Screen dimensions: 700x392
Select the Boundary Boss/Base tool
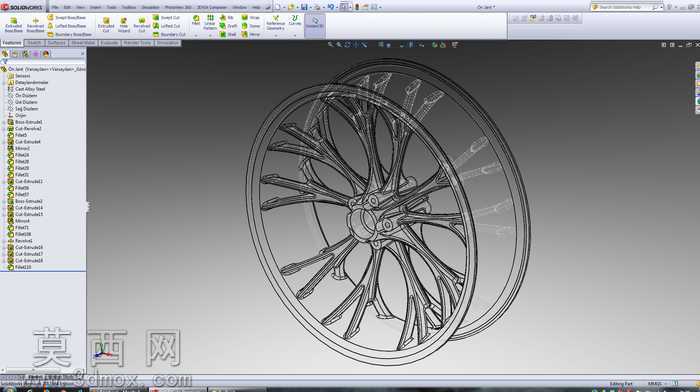click(x=69, y=34)
